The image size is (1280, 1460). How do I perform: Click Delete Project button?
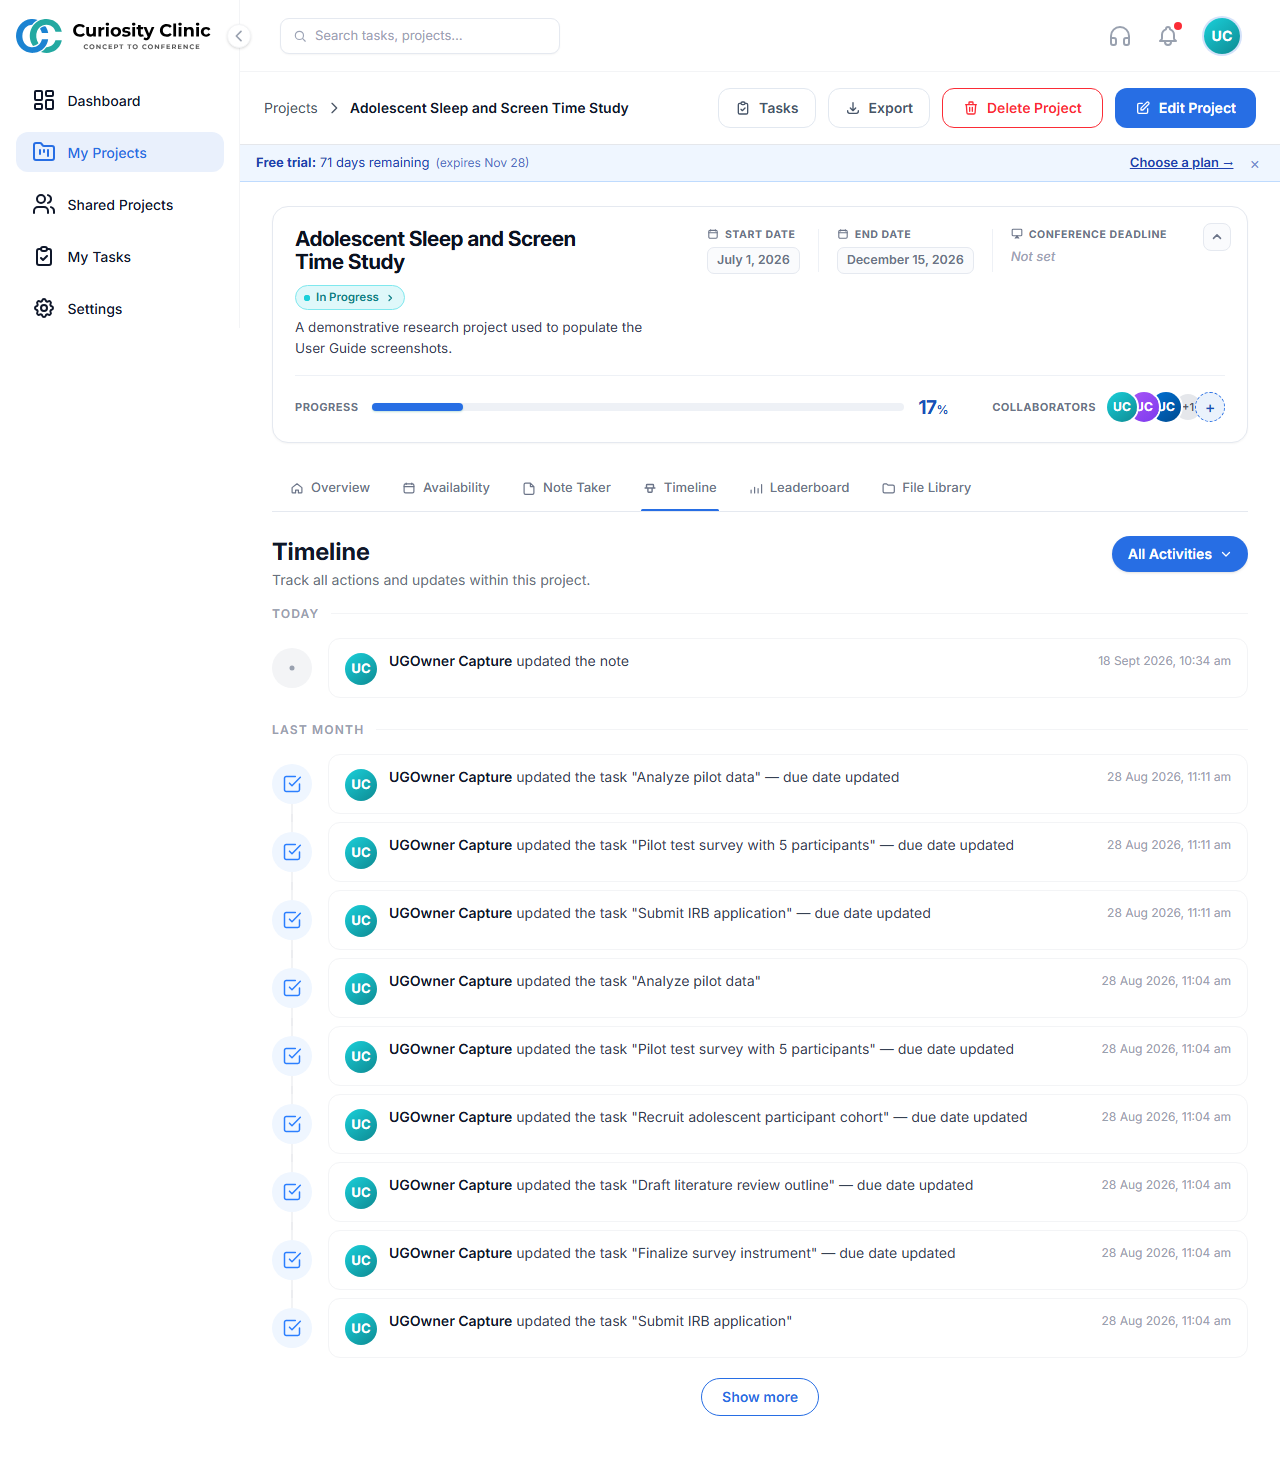1022,108
